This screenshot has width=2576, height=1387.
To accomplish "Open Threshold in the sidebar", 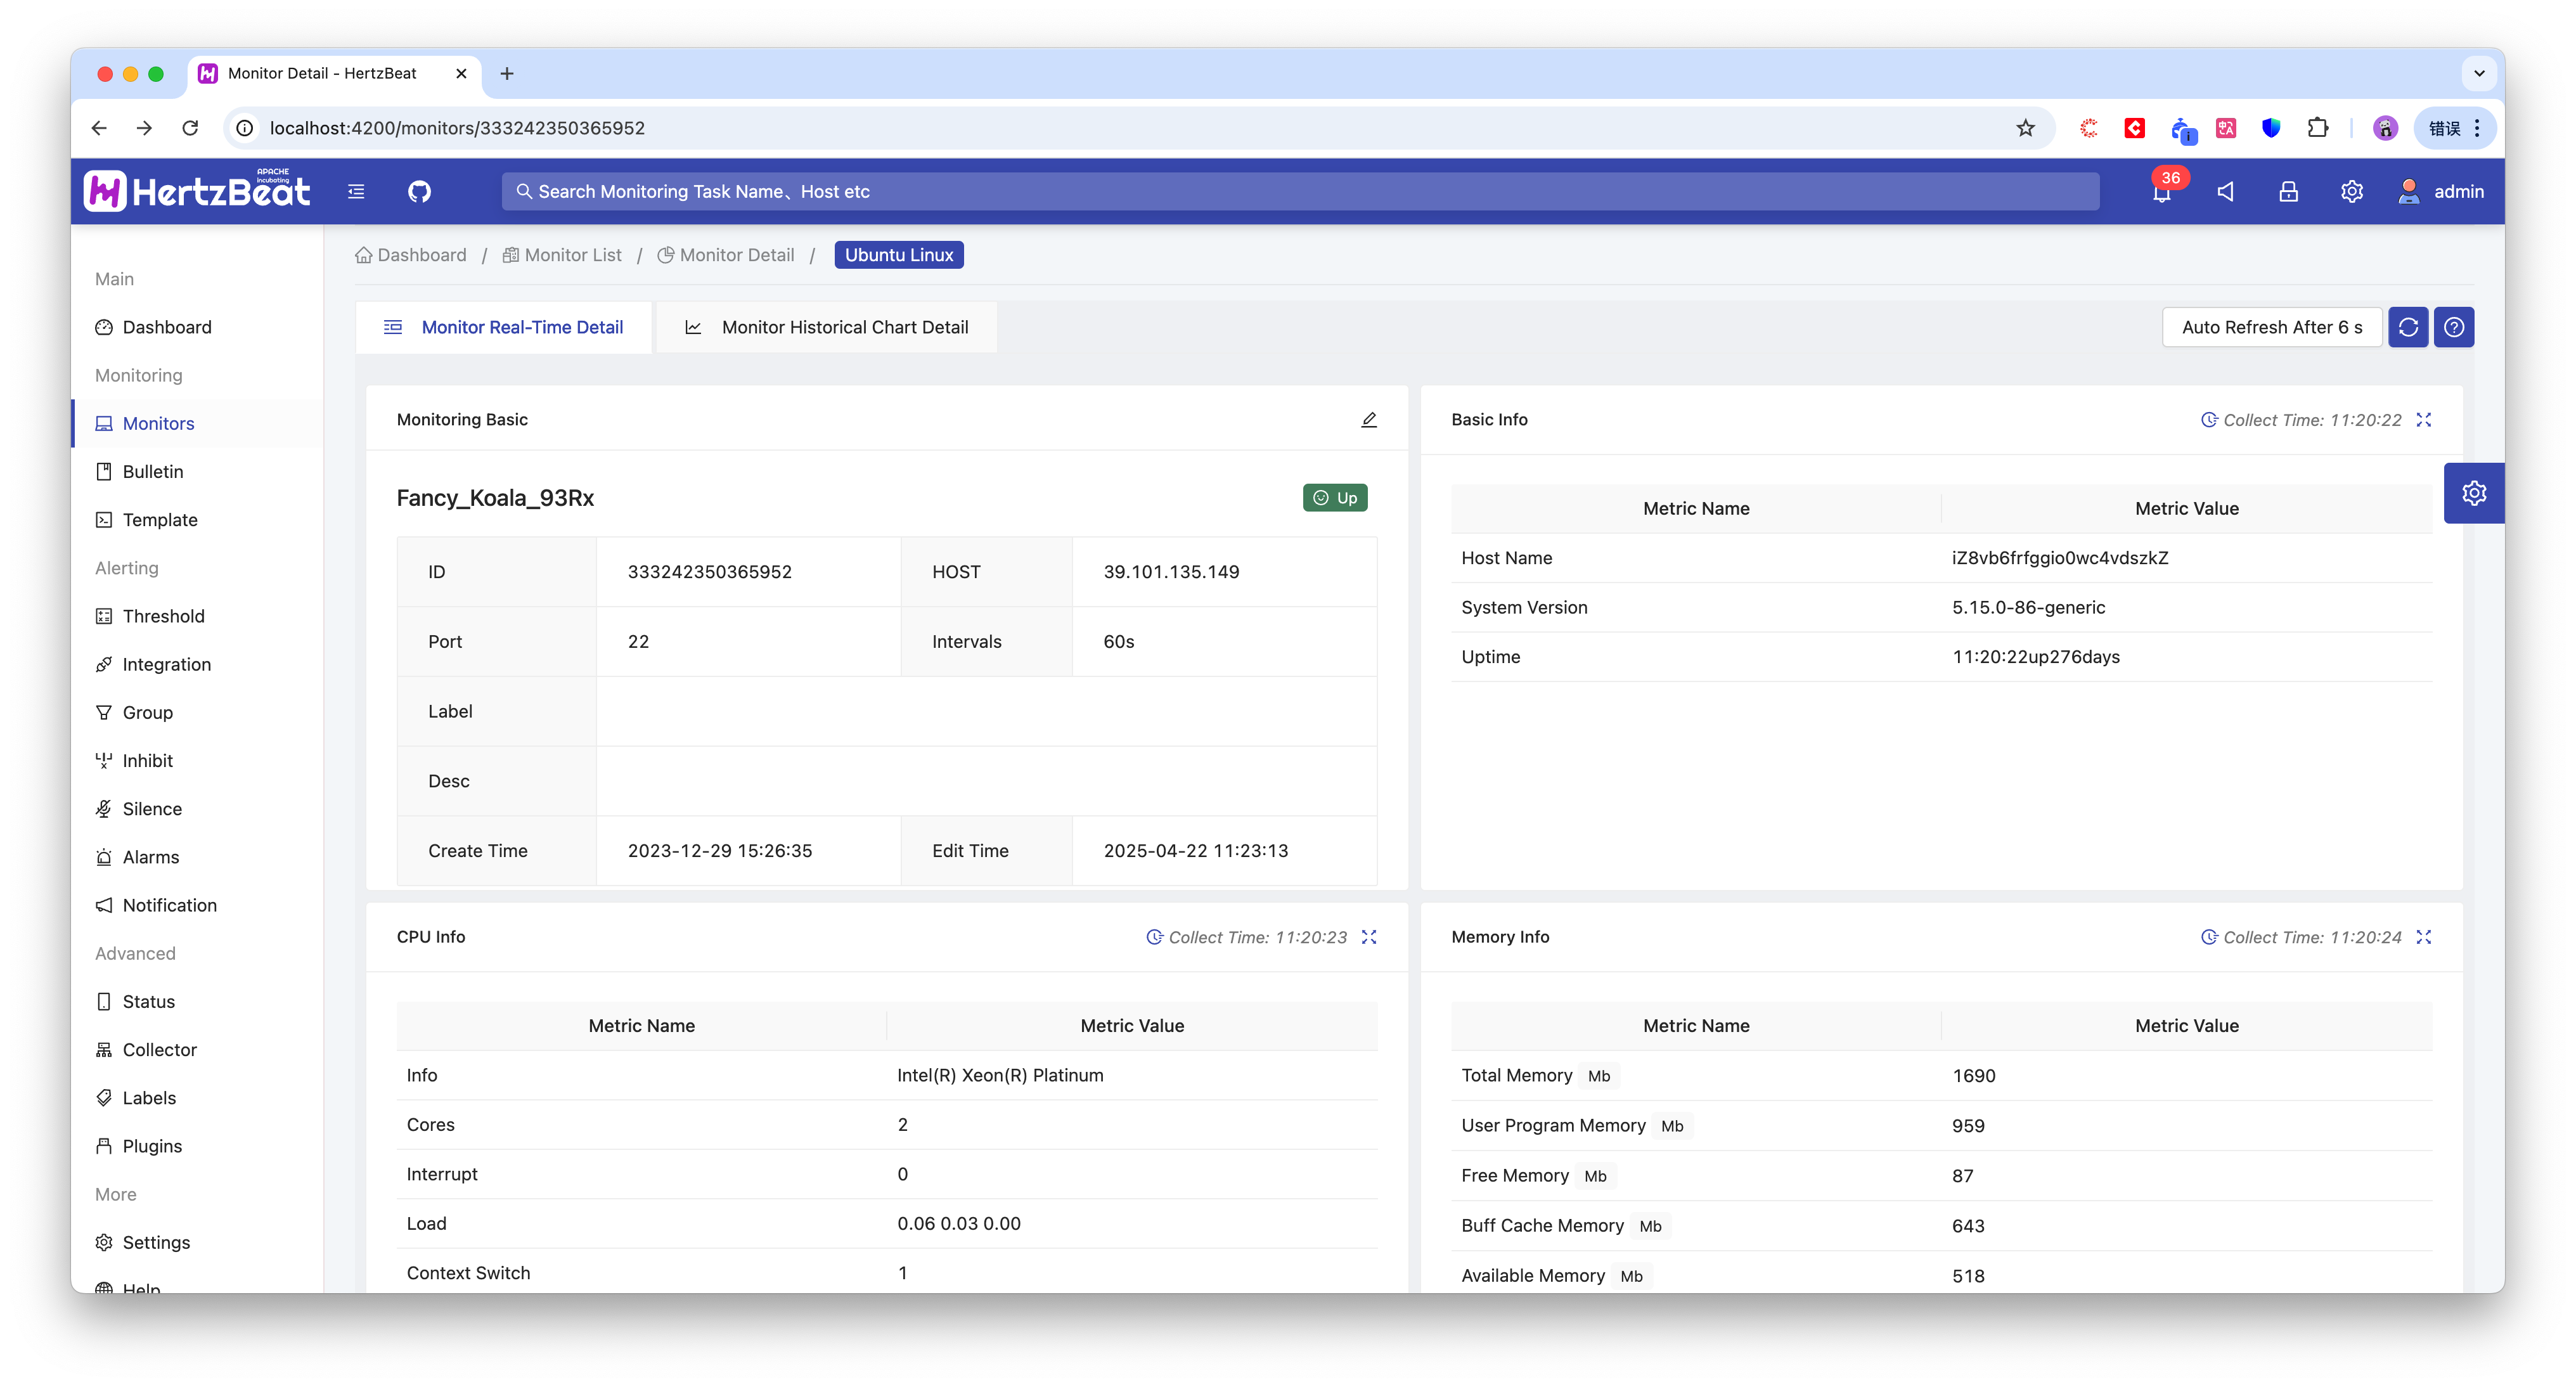I will click(x=163, y=616).
